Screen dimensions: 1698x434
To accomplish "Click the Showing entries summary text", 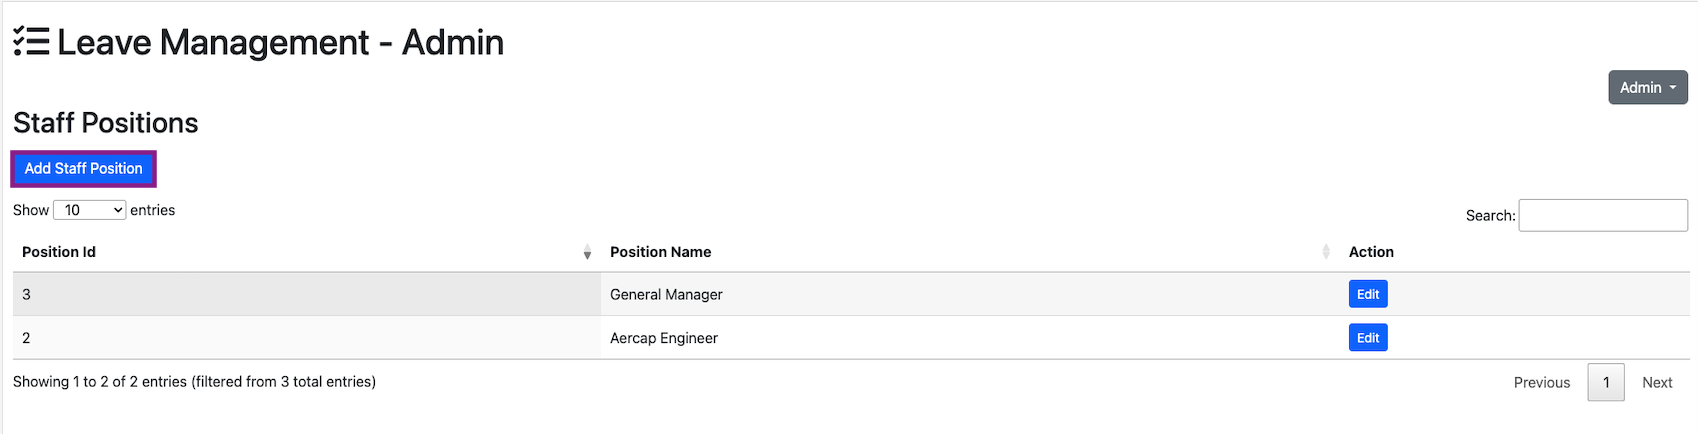I will click(x=194, y=382).
